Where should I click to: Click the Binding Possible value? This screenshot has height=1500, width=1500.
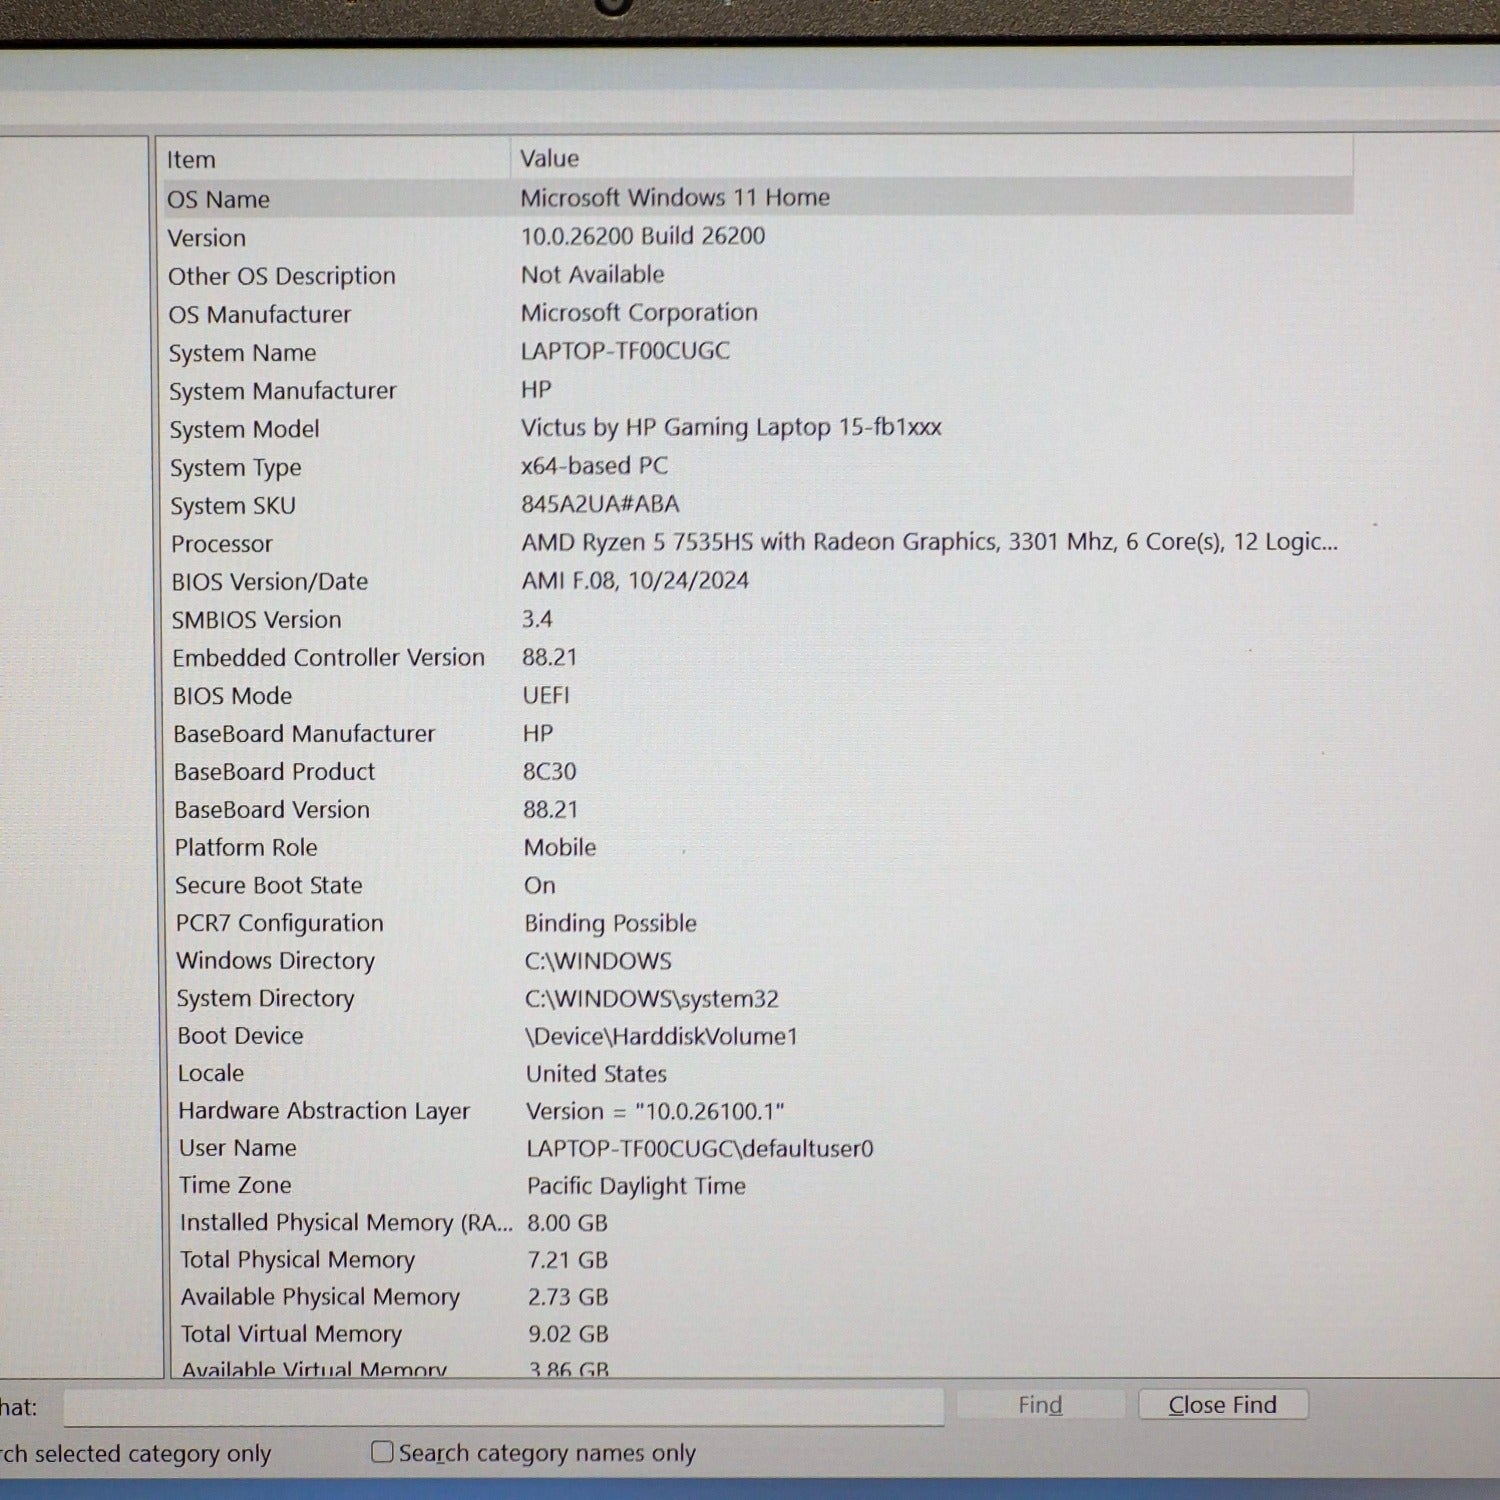tap(611, 923)
